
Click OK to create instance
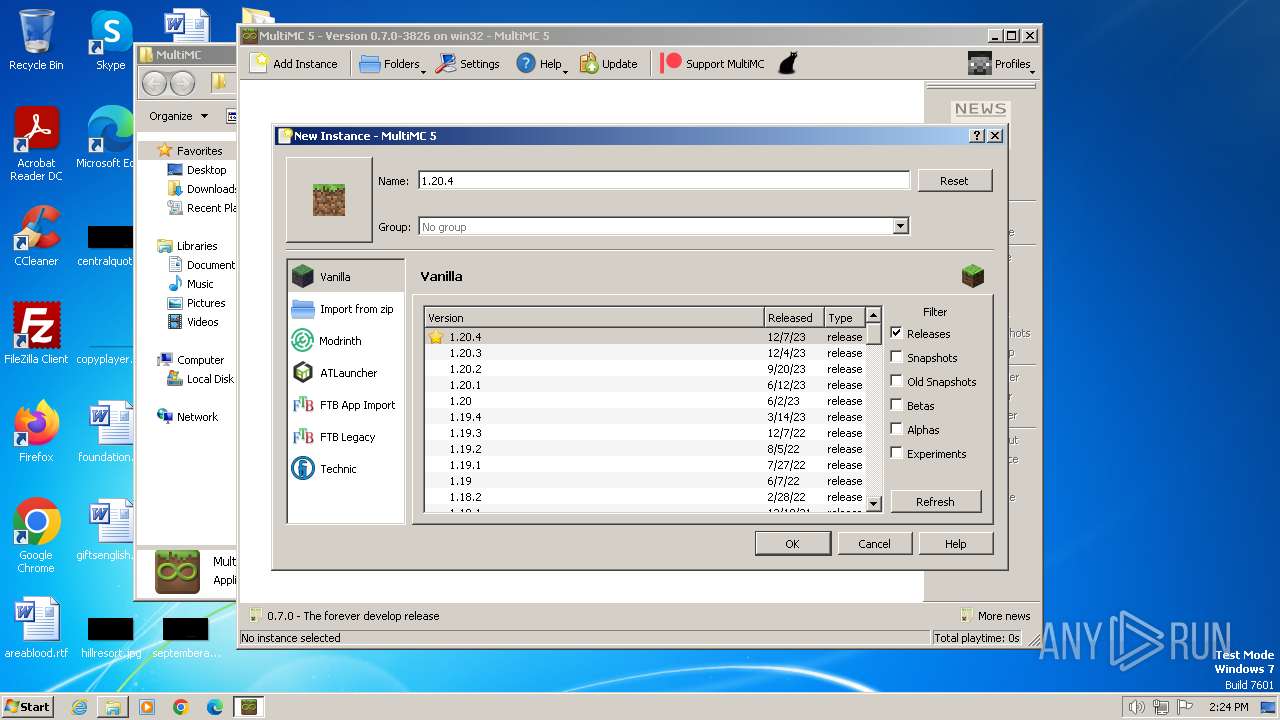point(792,544)
